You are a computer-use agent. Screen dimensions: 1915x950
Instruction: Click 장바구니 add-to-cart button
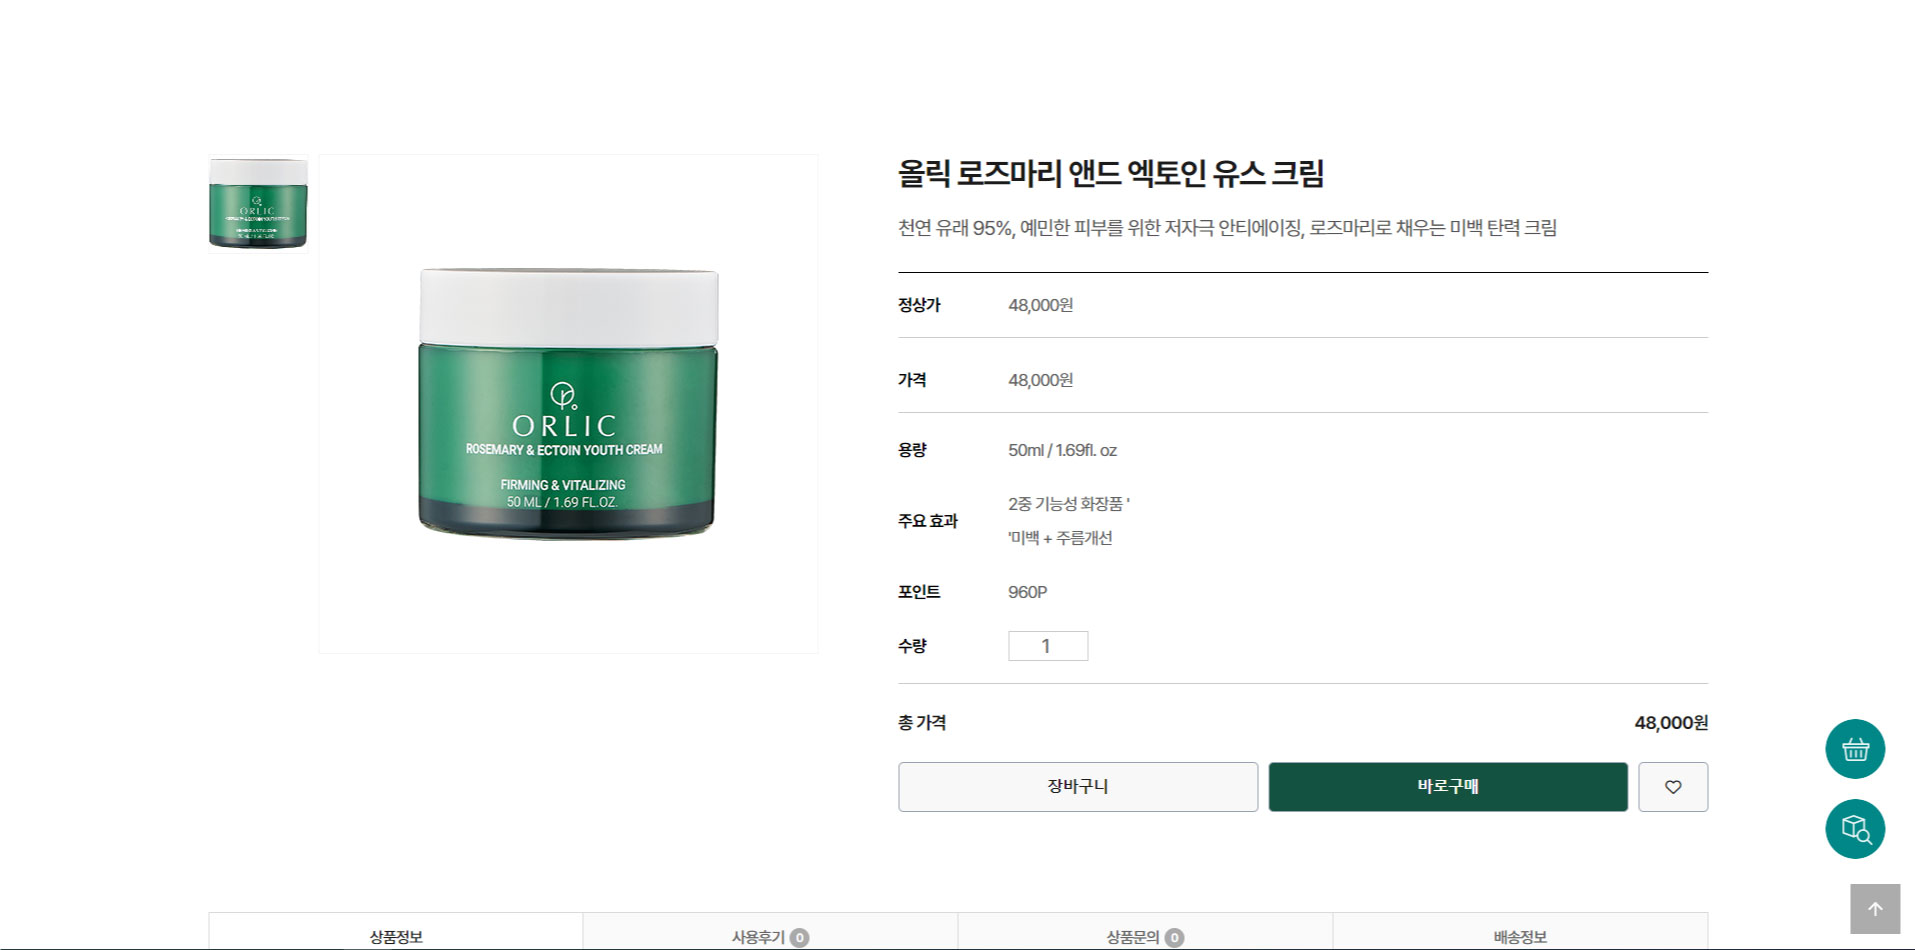1078,787
